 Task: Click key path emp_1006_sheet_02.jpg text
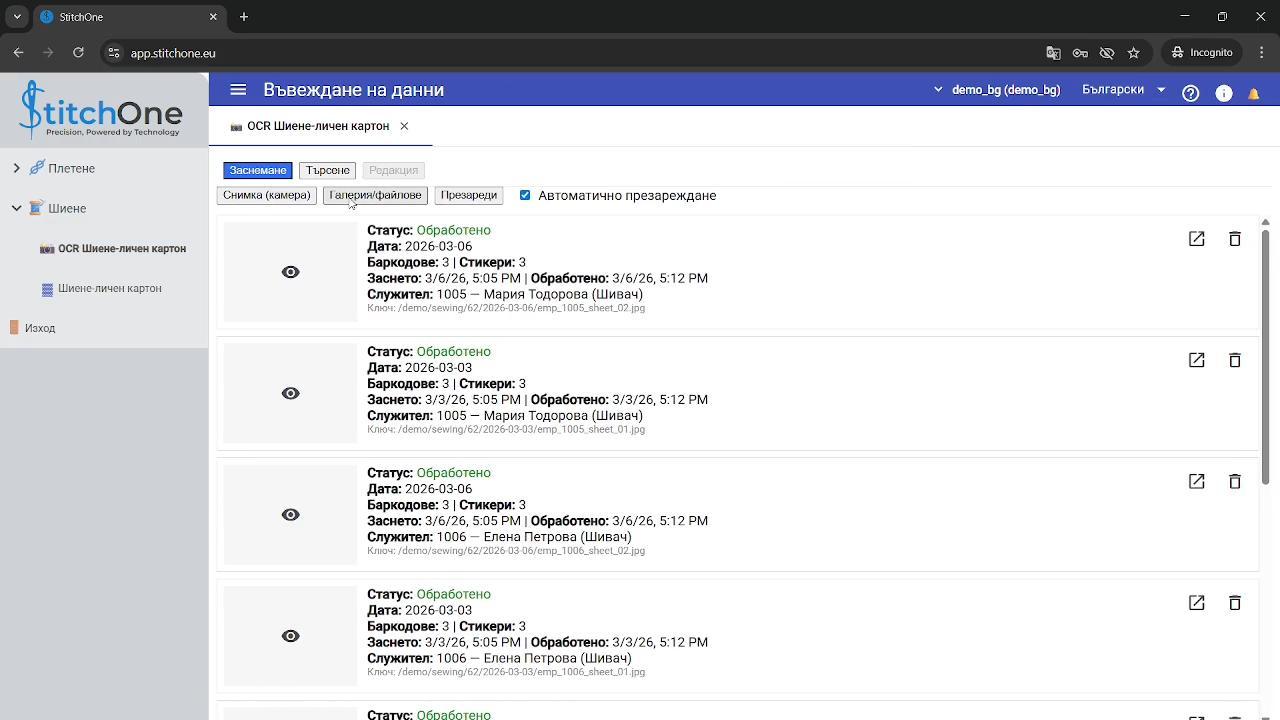point(506,551)
